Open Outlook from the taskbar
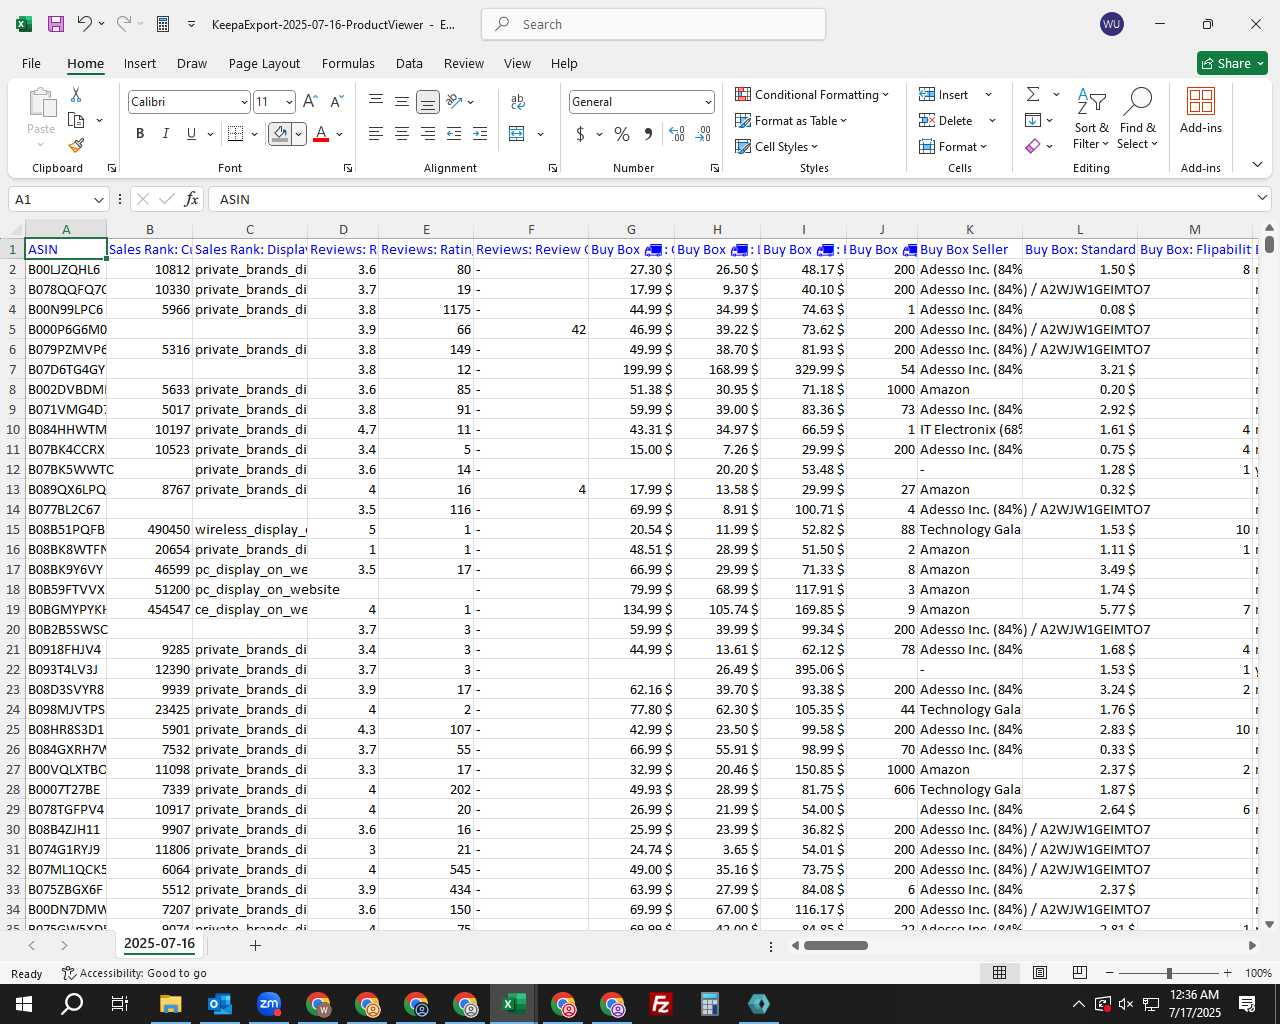Image resolution: width=1280 pixels, height=1024 pixels. pos(220,1004)
